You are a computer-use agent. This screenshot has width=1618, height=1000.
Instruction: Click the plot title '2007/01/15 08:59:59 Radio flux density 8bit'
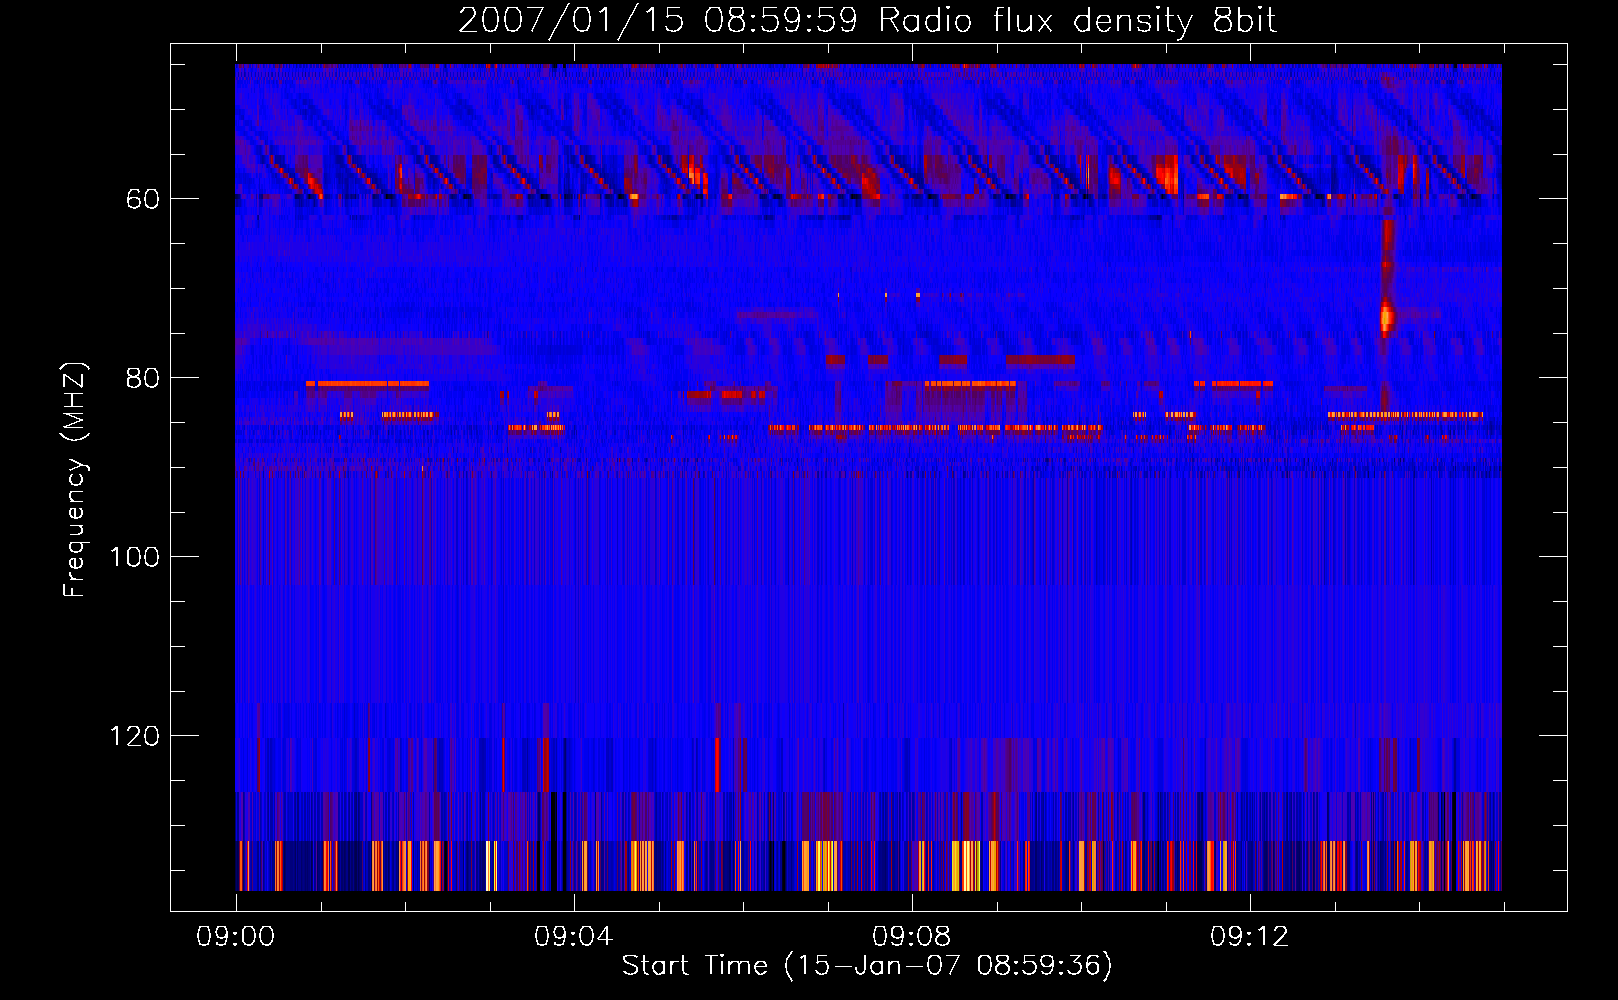pyautogui.click(x=867, y=20)
